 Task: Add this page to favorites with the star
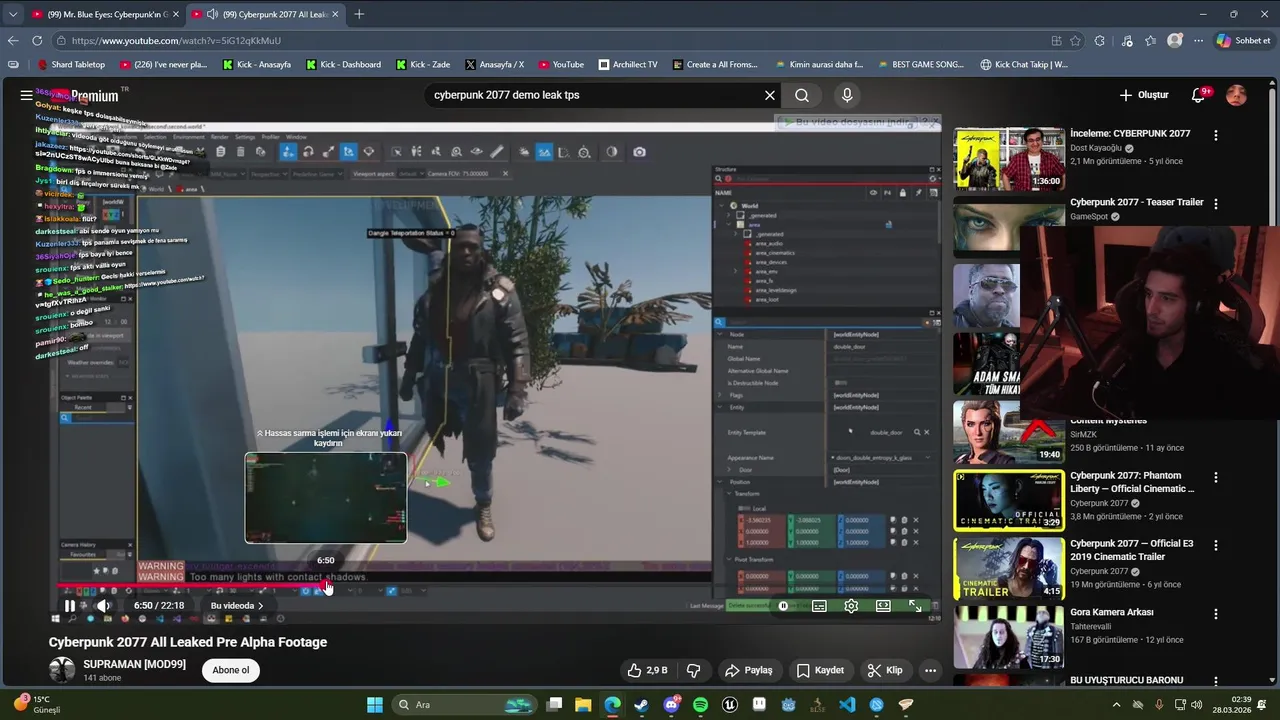click(x=1075, y=41)
